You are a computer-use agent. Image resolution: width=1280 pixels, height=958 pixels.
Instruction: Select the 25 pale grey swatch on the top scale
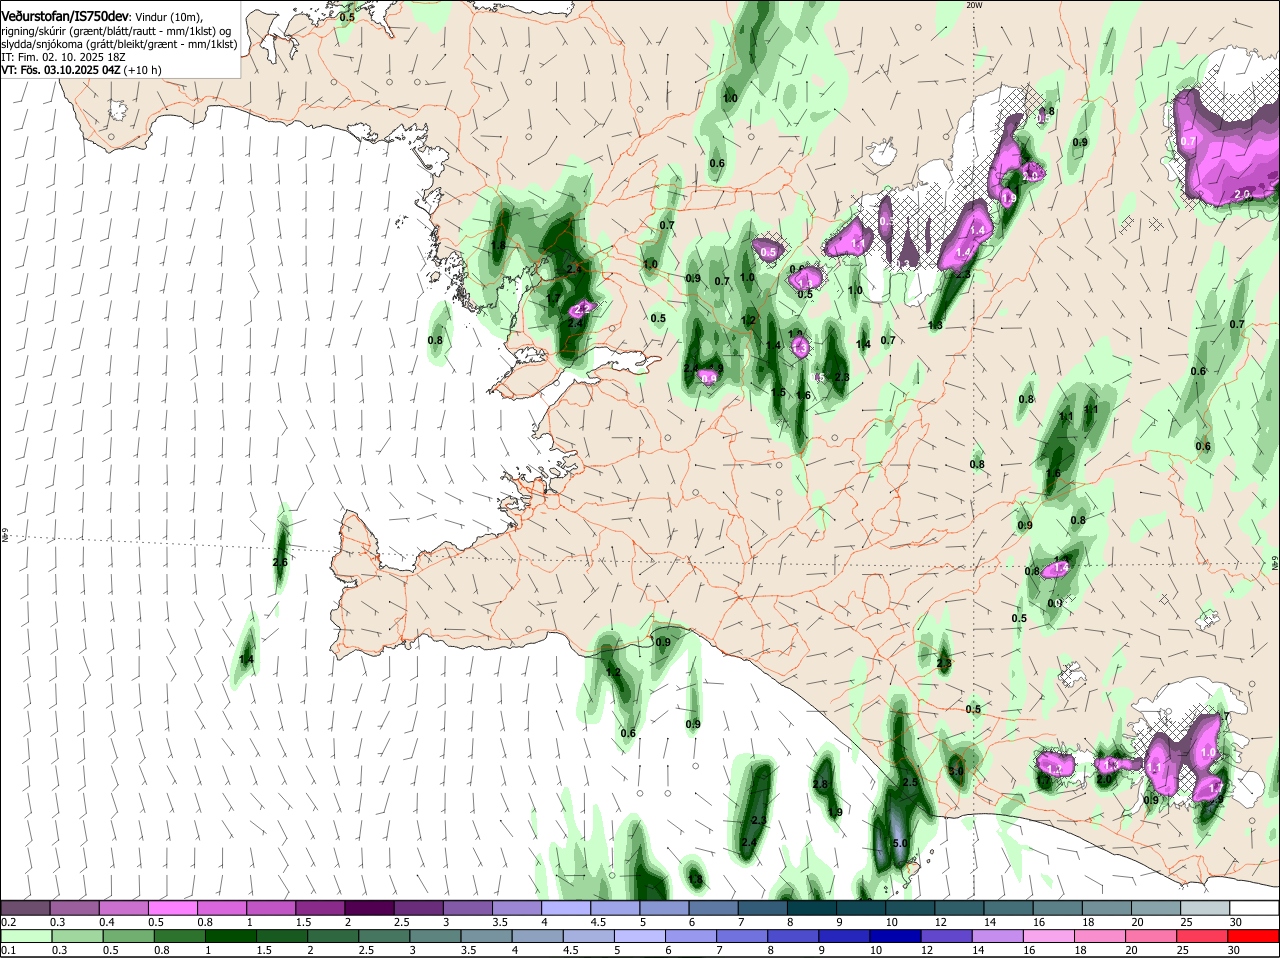1205,907
